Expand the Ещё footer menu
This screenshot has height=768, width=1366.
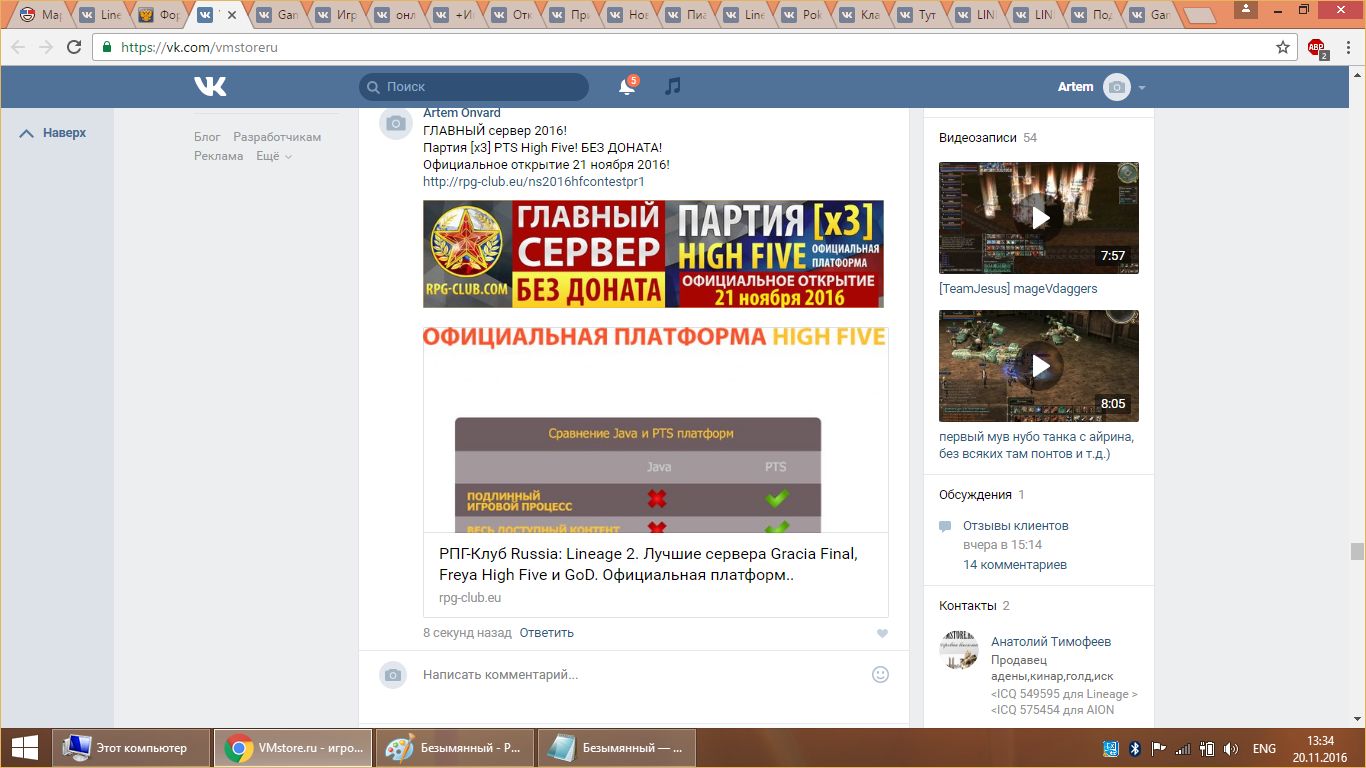(x=273, y=156)
